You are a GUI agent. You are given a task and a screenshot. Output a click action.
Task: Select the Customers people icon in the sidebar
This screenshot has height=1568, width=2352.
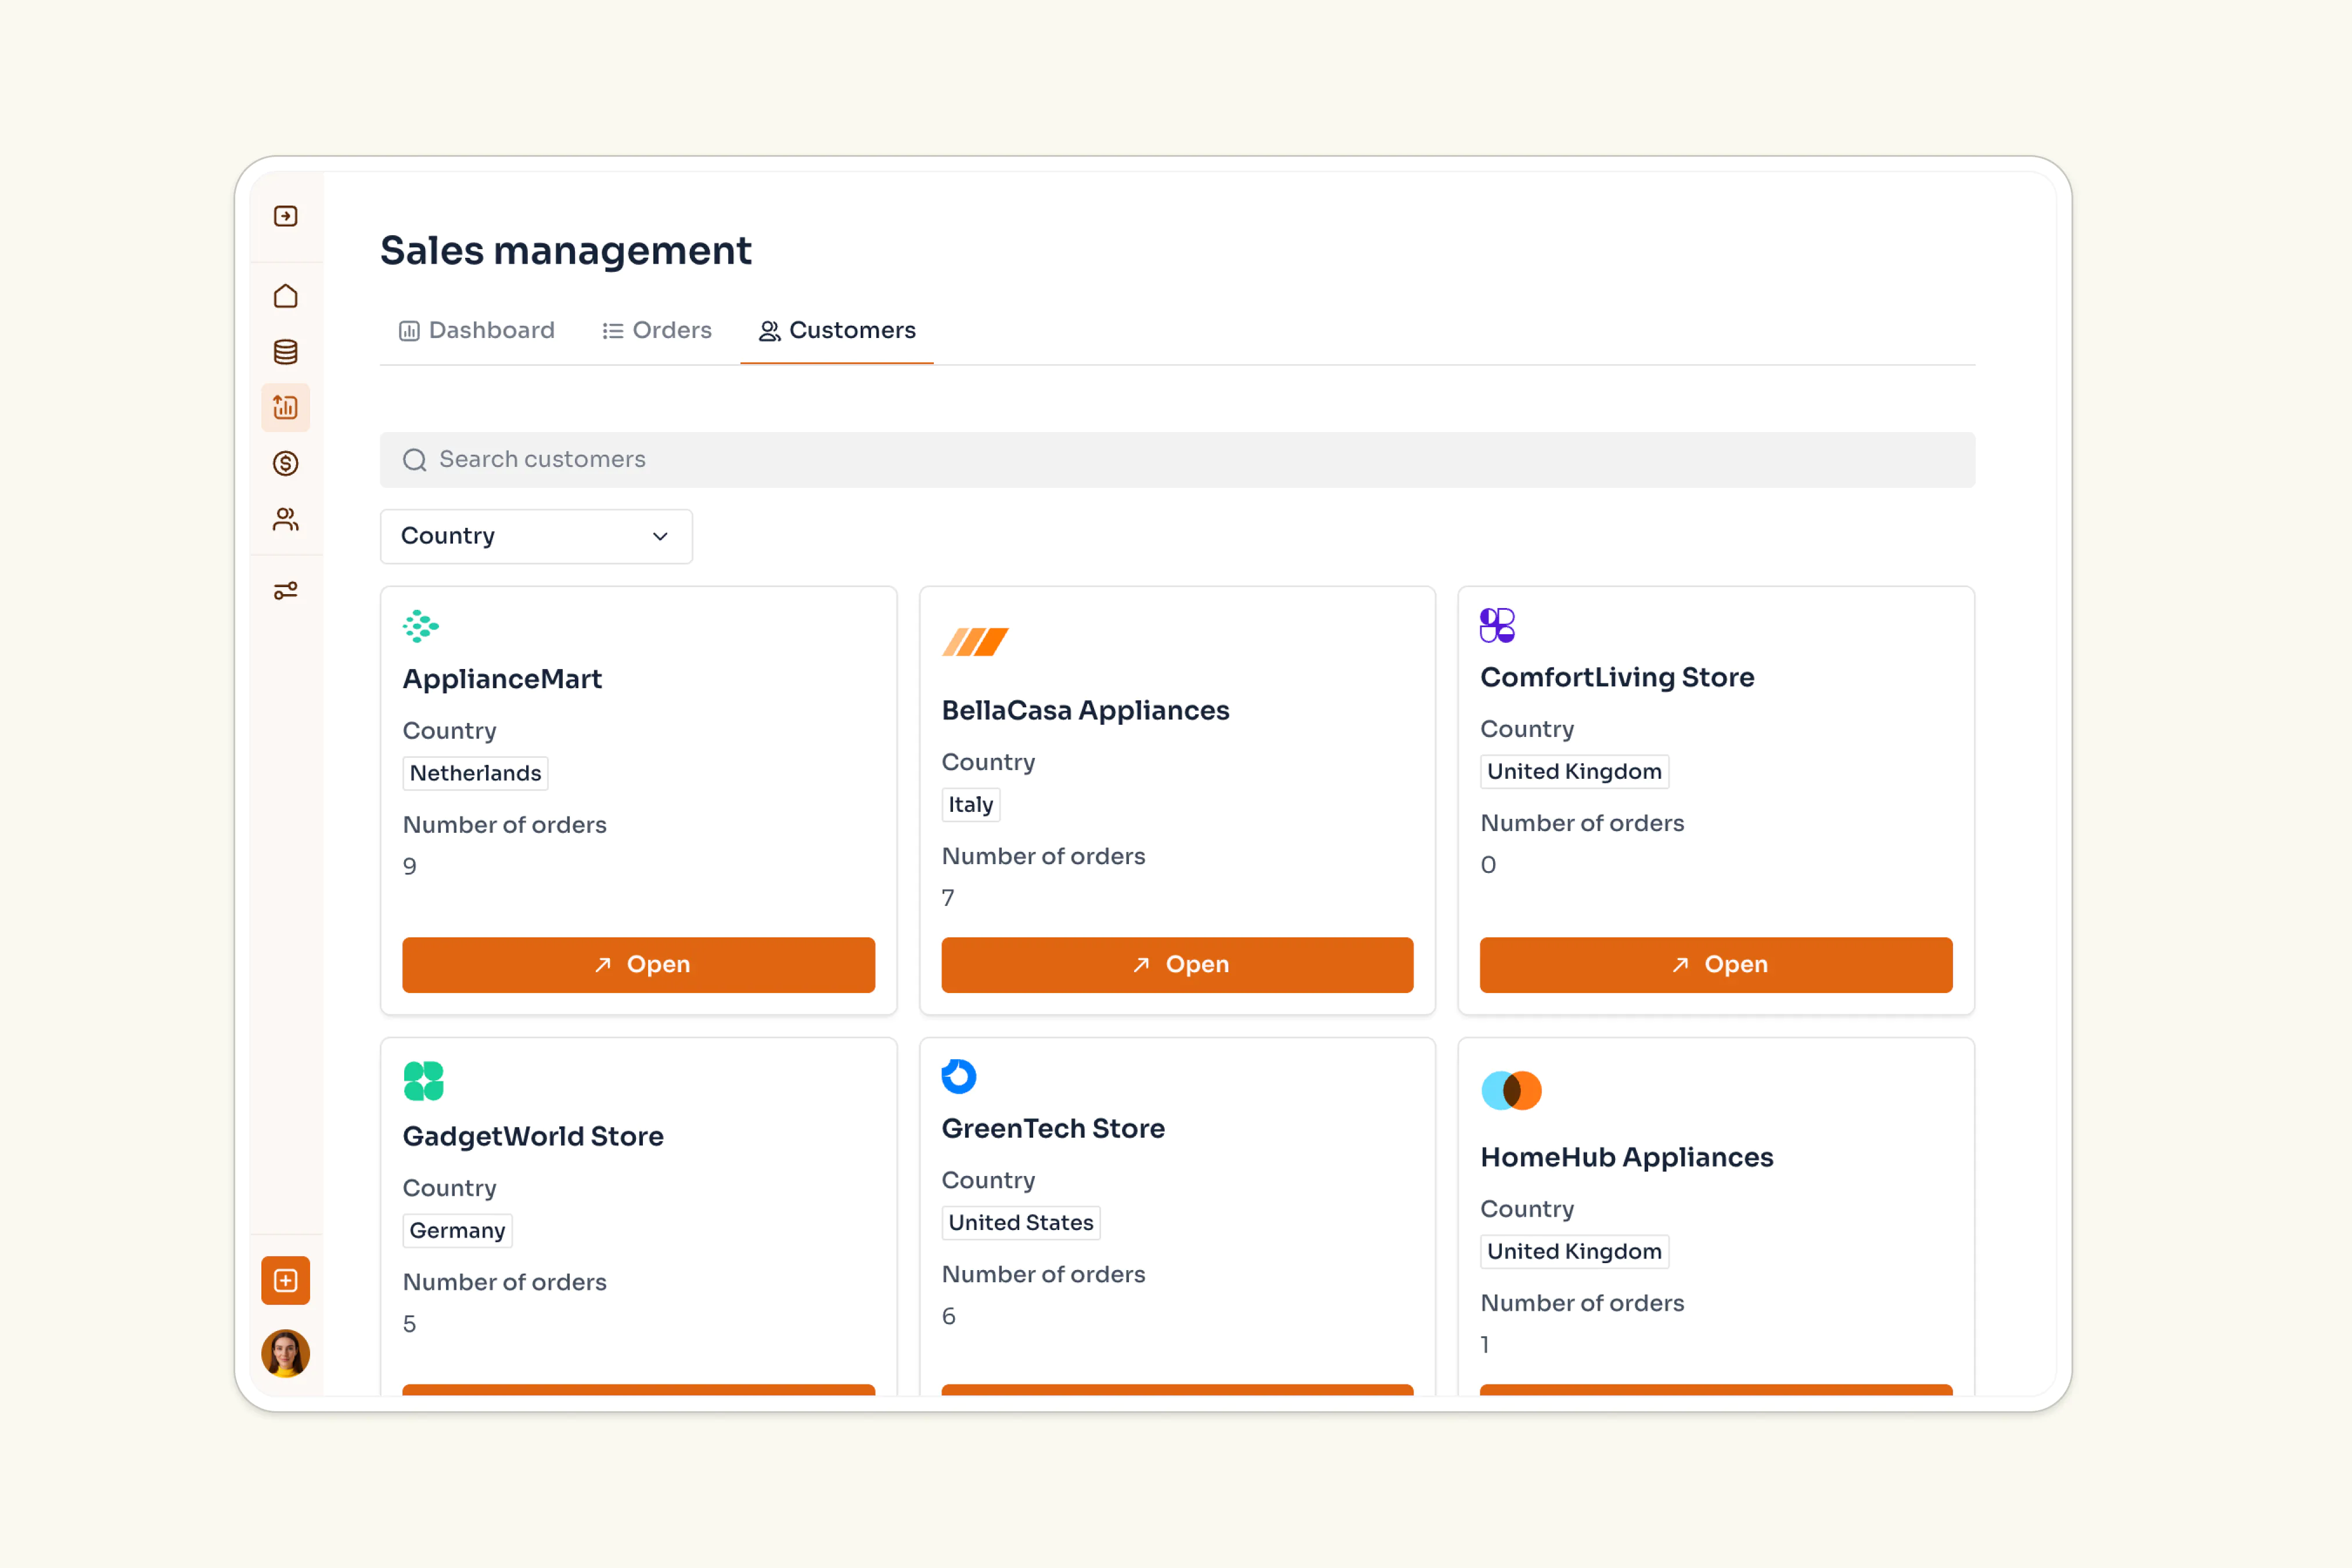285,518
